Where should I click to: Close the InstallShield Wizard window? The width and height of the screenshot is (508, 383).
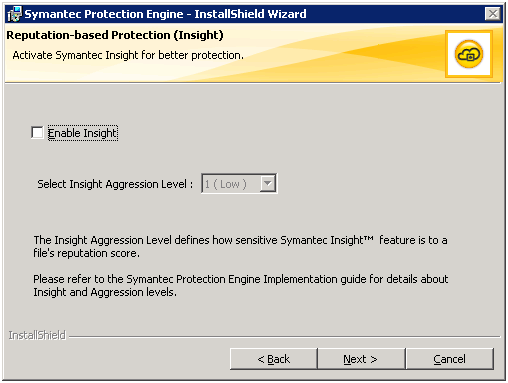point(493,14)
